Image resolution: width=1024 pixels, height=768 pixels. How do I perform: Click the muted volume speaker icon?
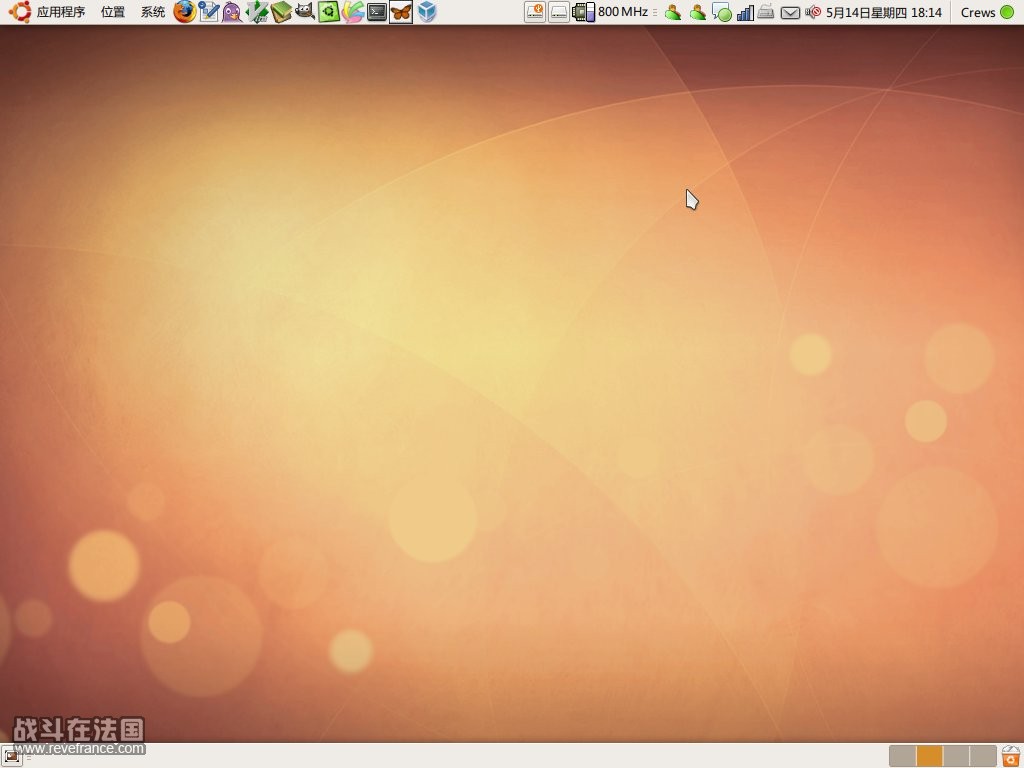click(x=813, y=12)
